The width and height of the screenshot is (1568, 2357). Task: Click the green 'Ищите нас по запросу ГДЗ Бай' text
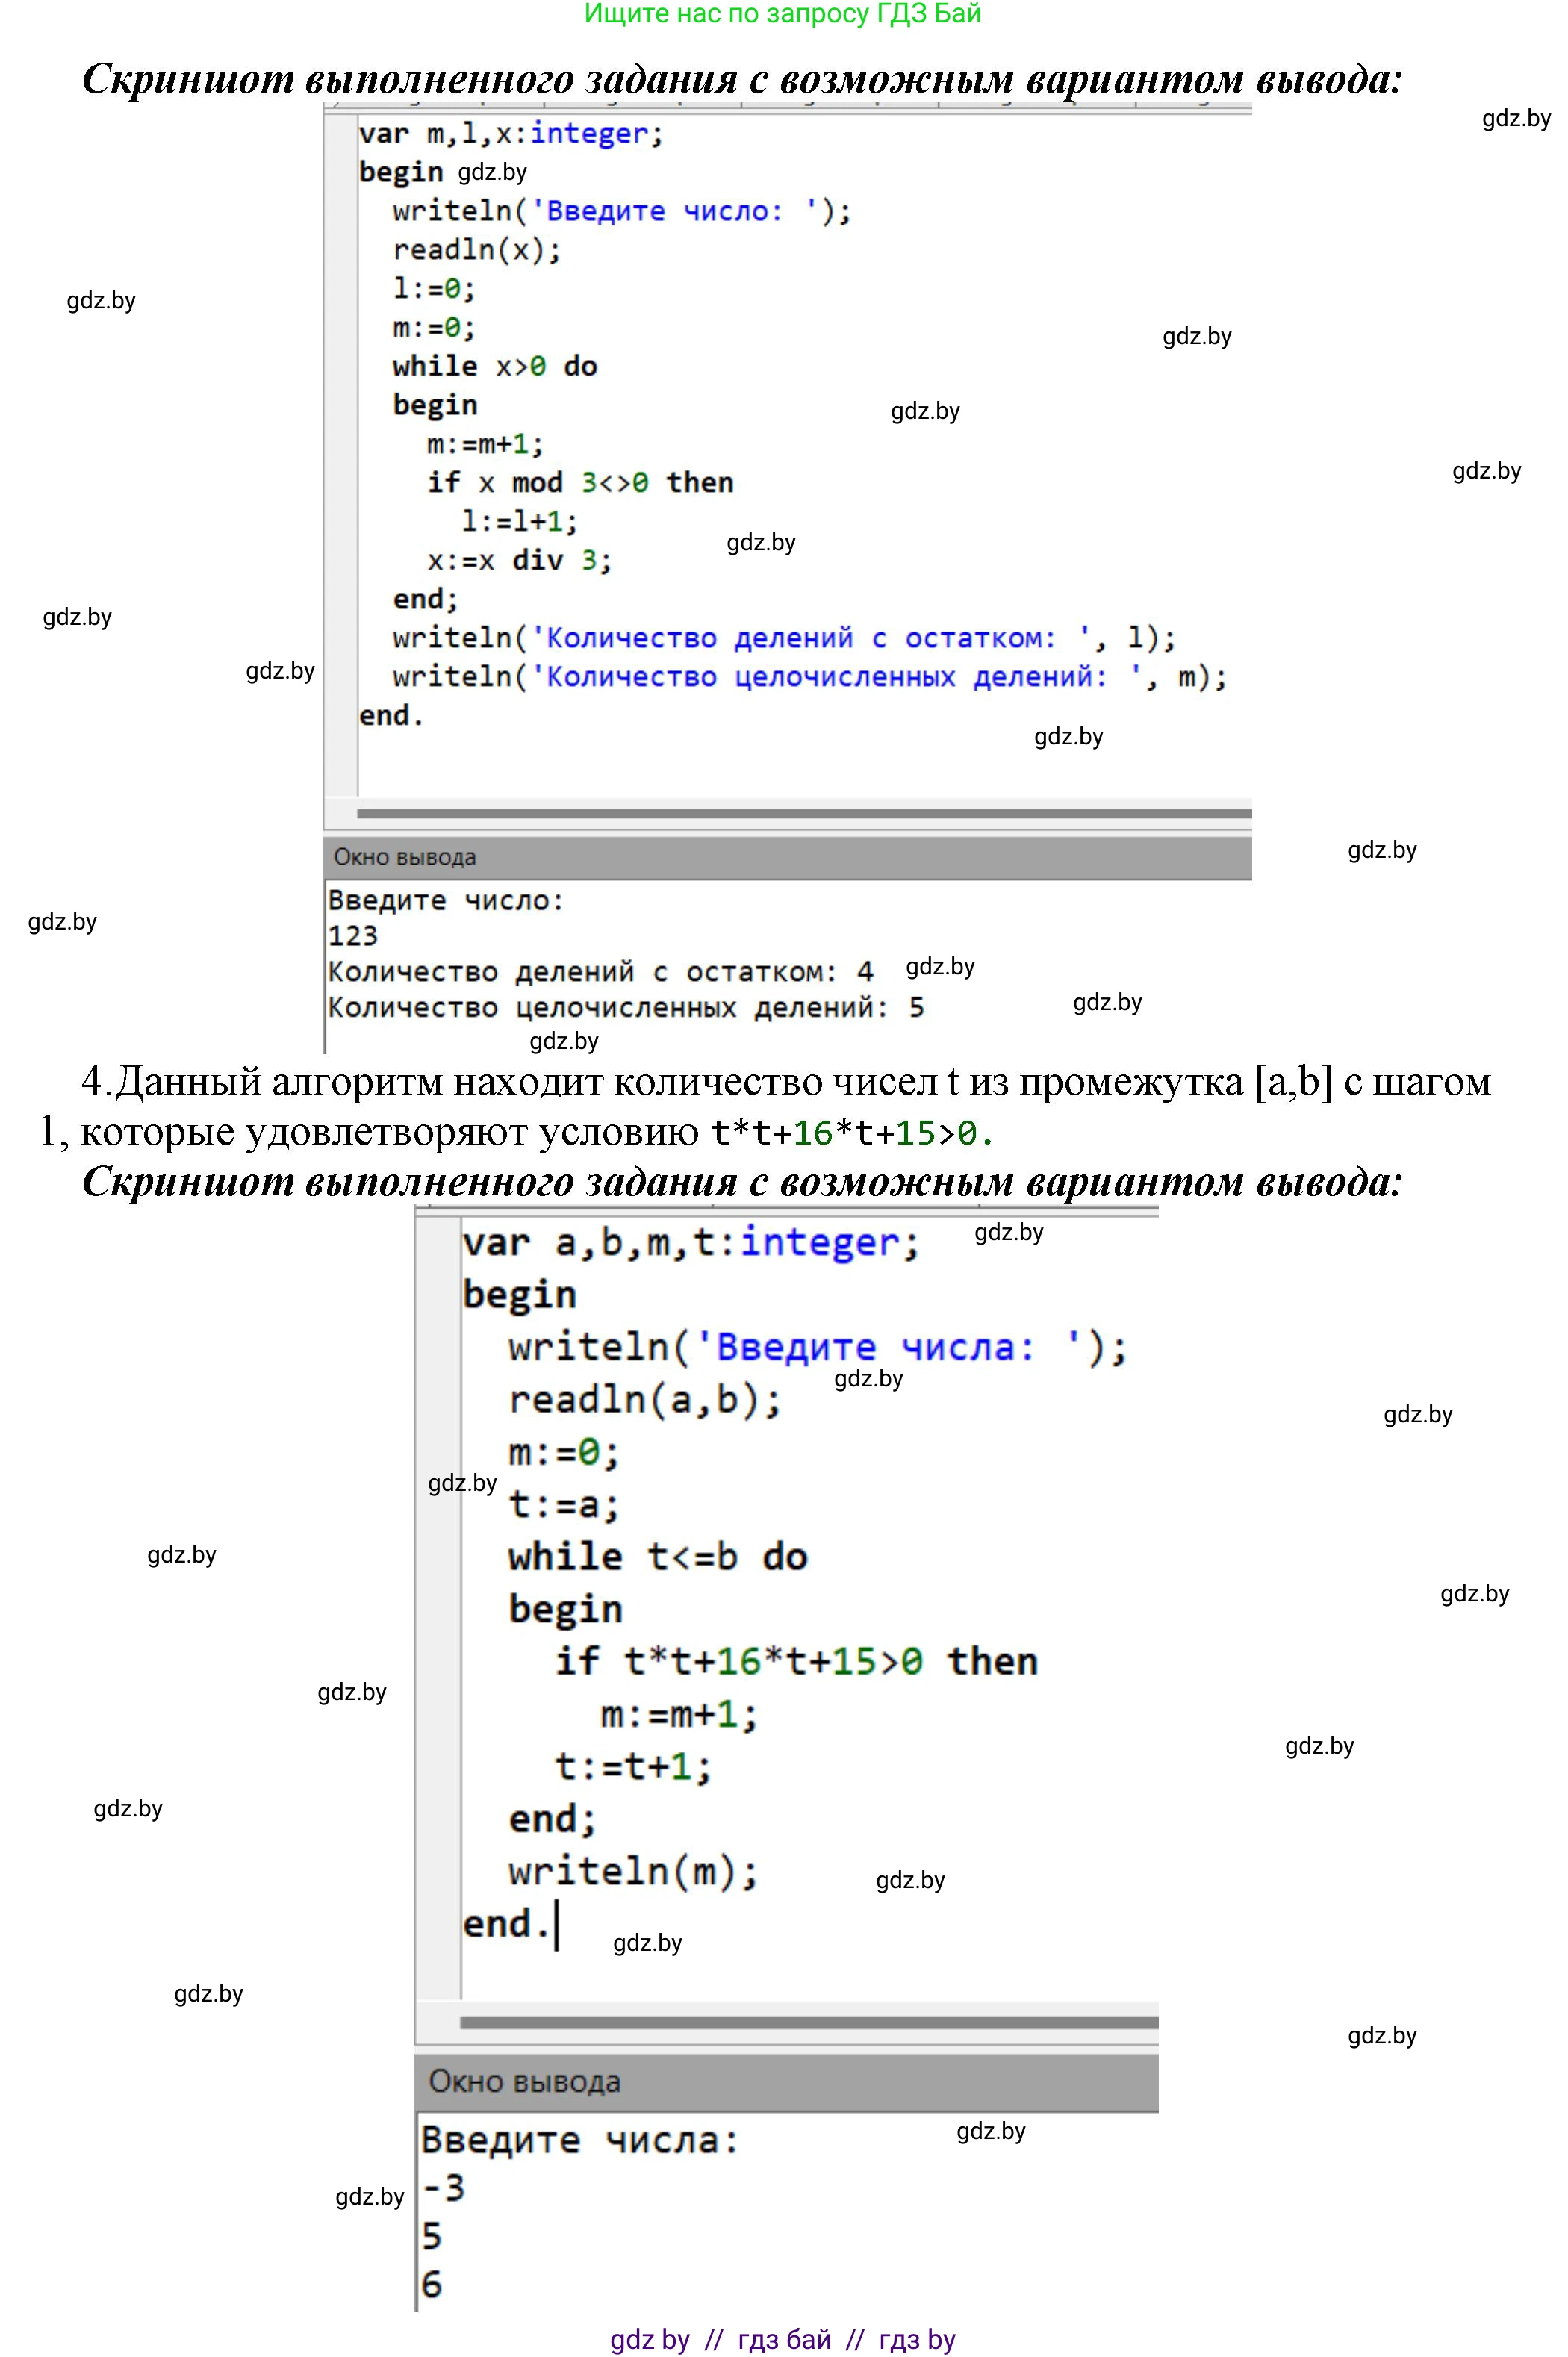782,14
